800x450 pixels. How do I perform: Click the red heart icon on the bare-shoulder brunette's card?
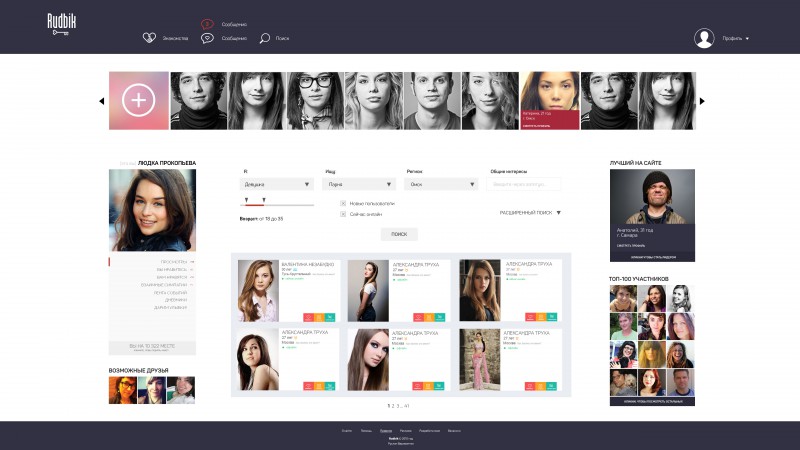[x=308, y=386]
